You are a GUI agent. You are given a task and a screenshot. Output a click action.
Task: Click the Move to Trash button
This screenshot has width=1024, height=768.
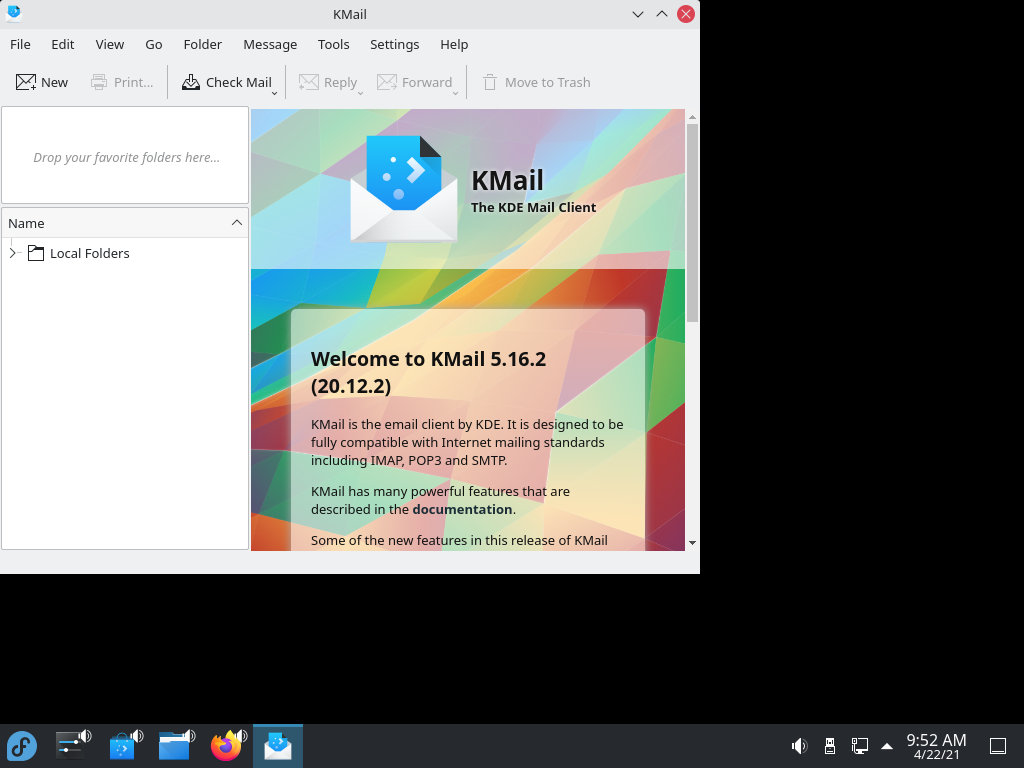[x=536, y=82]
